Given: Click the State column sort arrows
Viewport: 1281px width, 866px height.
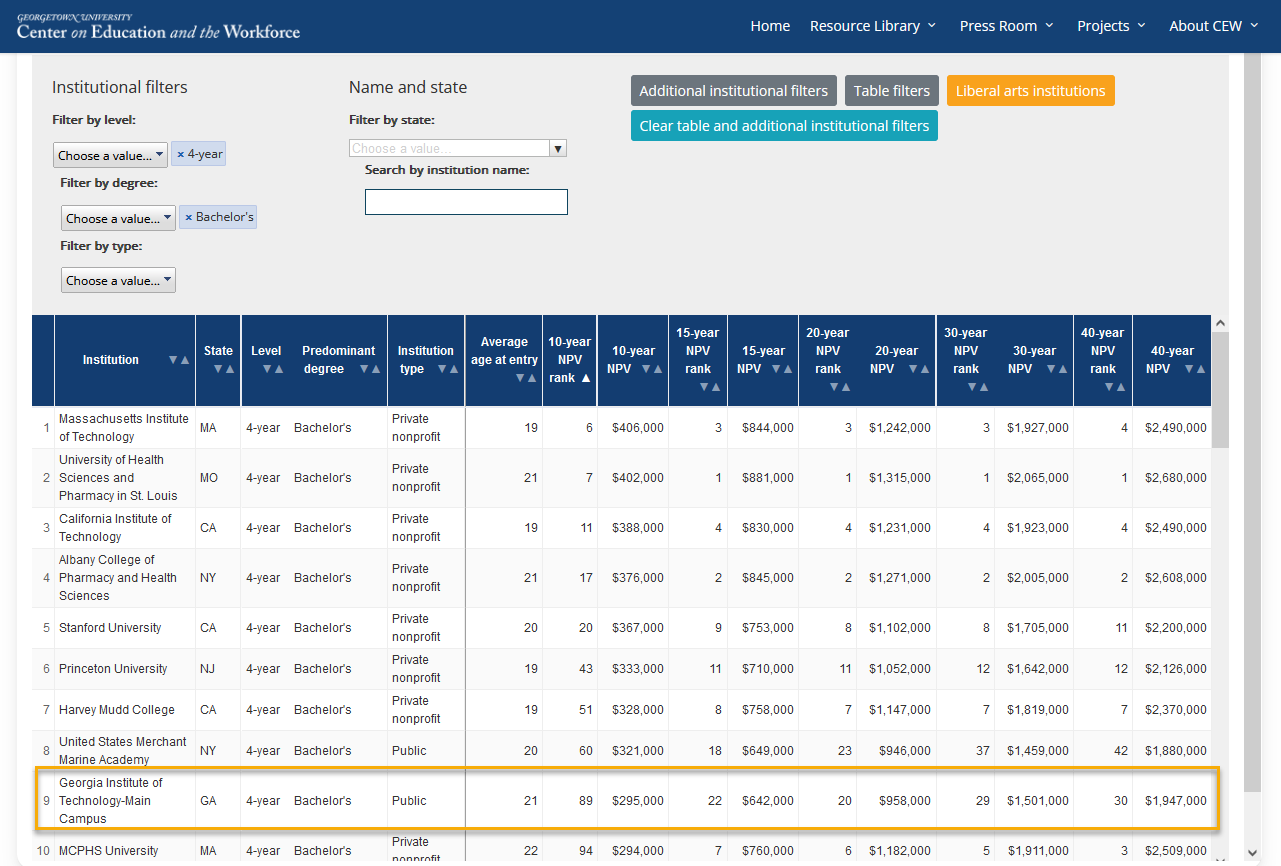Looking at the screenshot, I should (x=224, y=369).
